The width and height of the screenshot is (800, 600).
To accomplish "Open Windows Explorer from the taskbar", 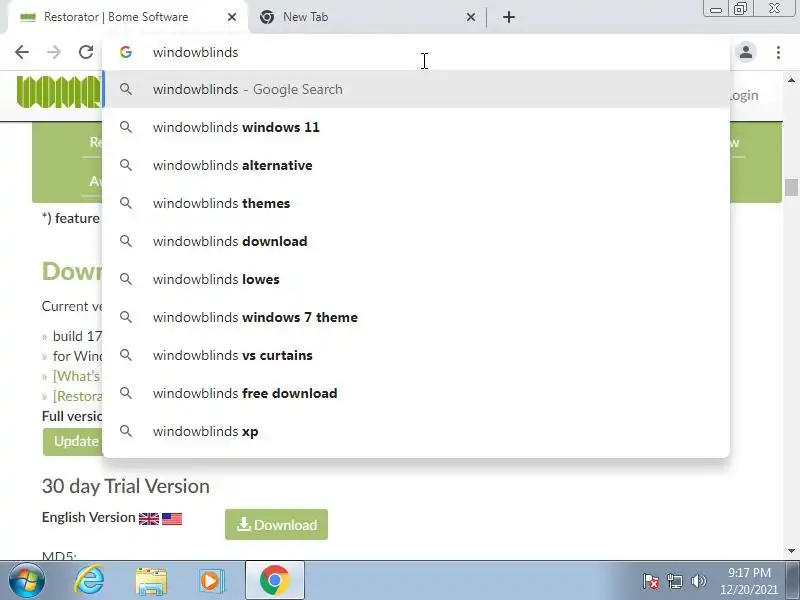I will click(151, 581).
